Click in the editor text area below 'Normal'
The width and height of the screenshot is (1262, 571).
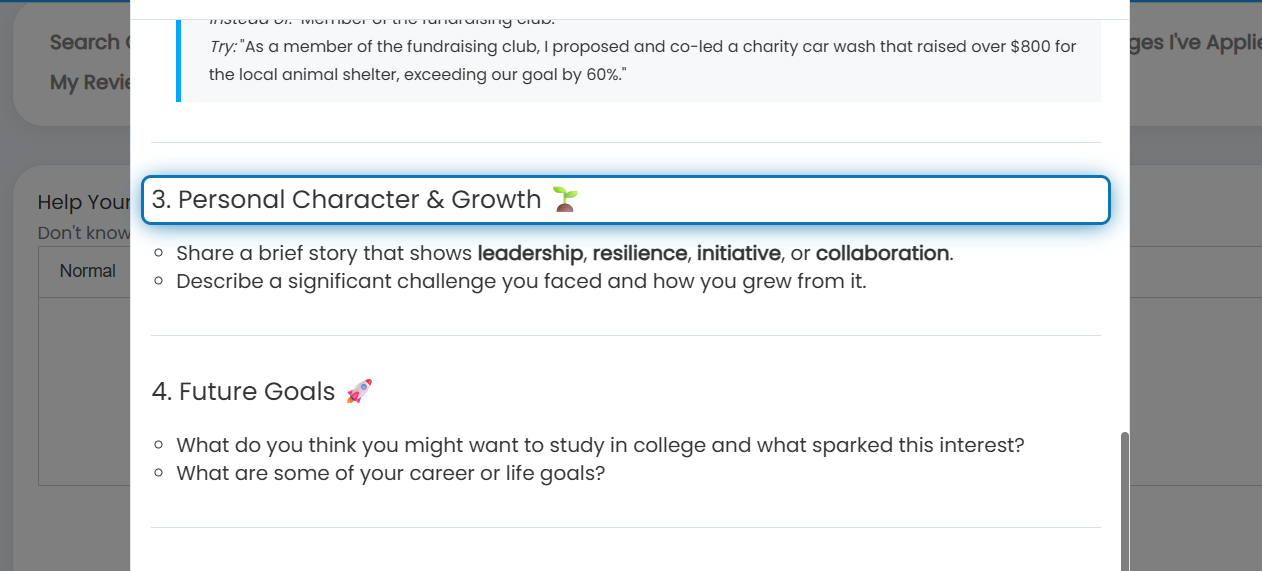coord(84,390)
